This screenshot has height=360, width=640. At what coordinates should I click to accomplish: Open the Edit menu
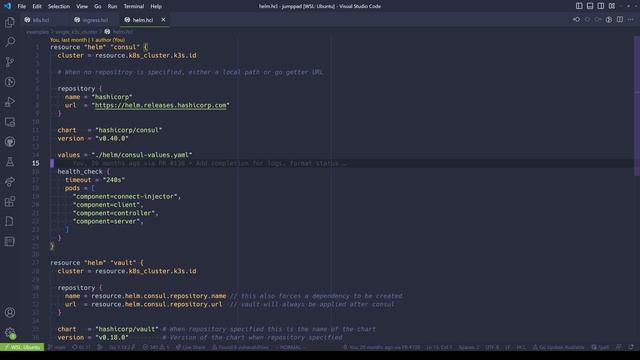pyautogui.click(x=37, y=6)
